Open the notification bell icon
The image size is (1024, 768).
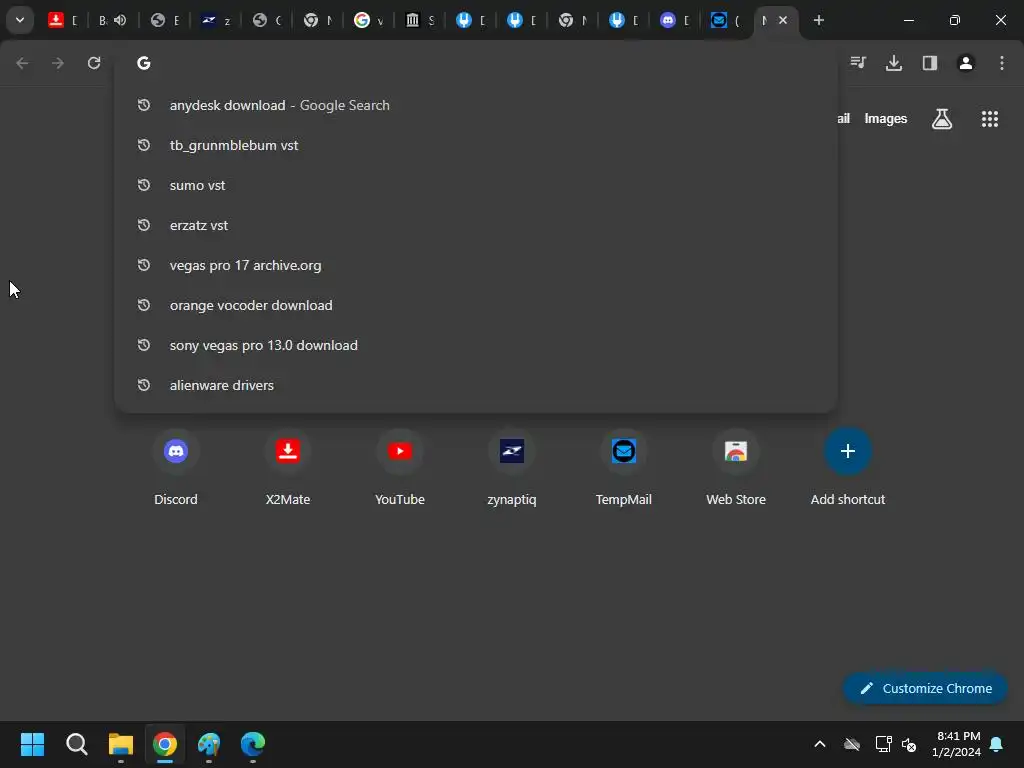click(x=996, y=744)
